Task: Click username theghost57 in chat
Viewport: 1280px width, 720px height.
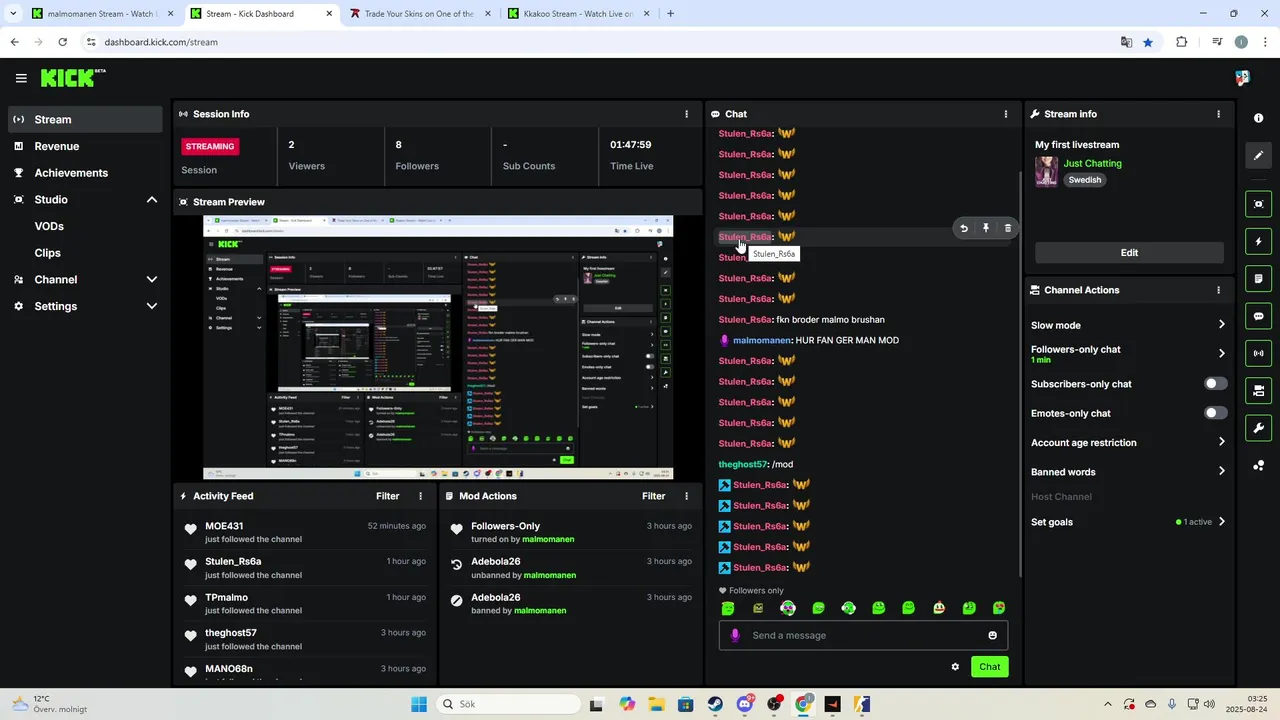Action: [x=742, y=464]
